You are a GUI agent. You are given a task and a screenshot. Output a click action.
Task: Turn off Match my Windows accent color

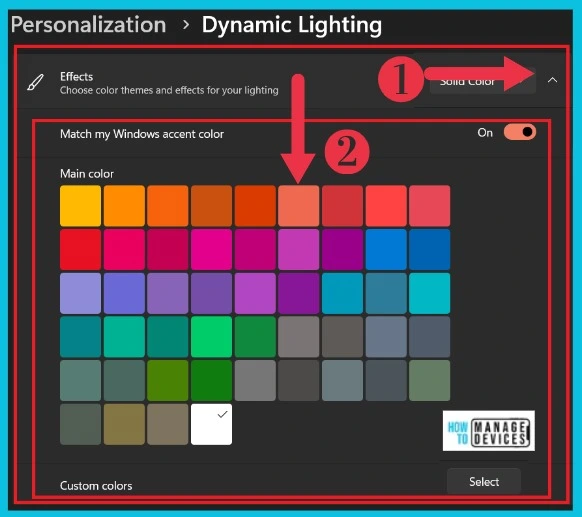520,132
